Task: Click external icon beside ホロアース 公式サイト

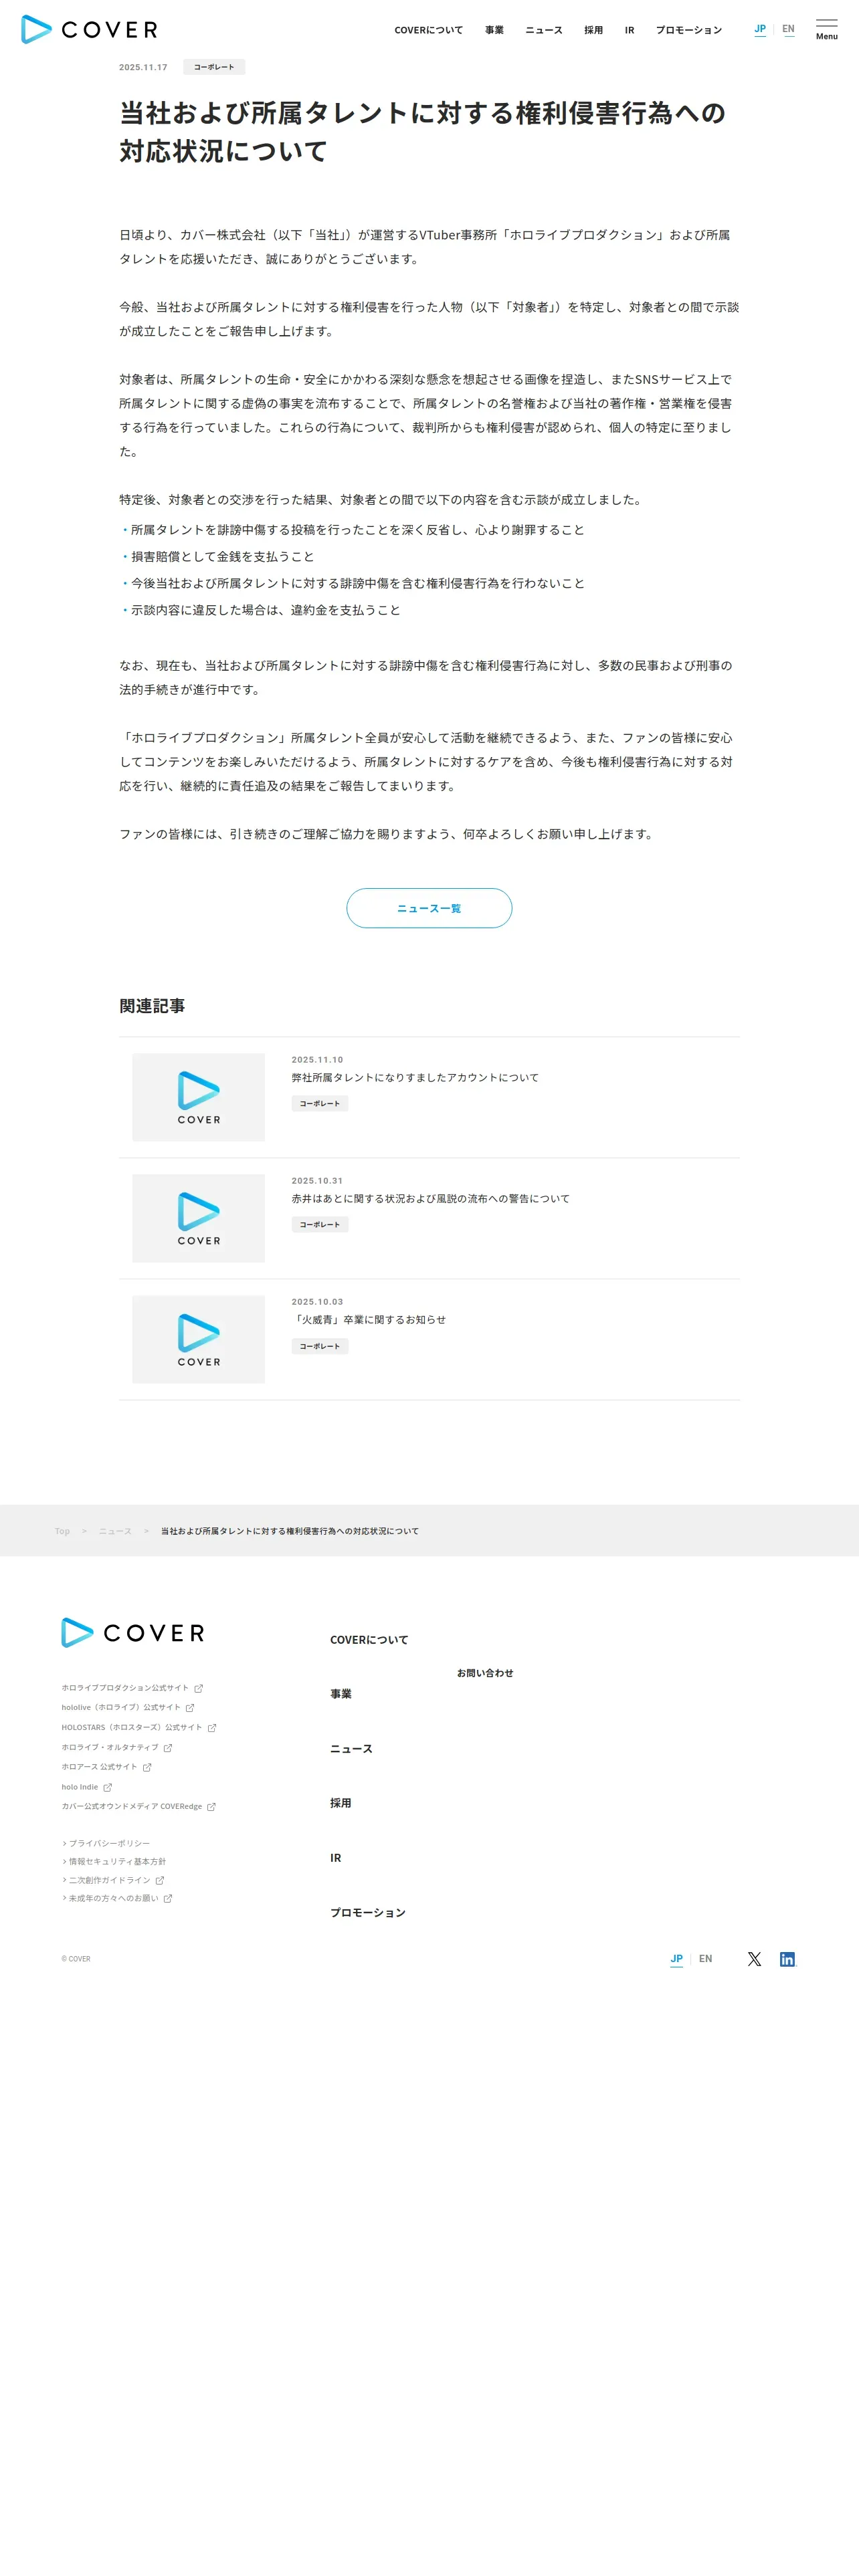Action: 147,1767
